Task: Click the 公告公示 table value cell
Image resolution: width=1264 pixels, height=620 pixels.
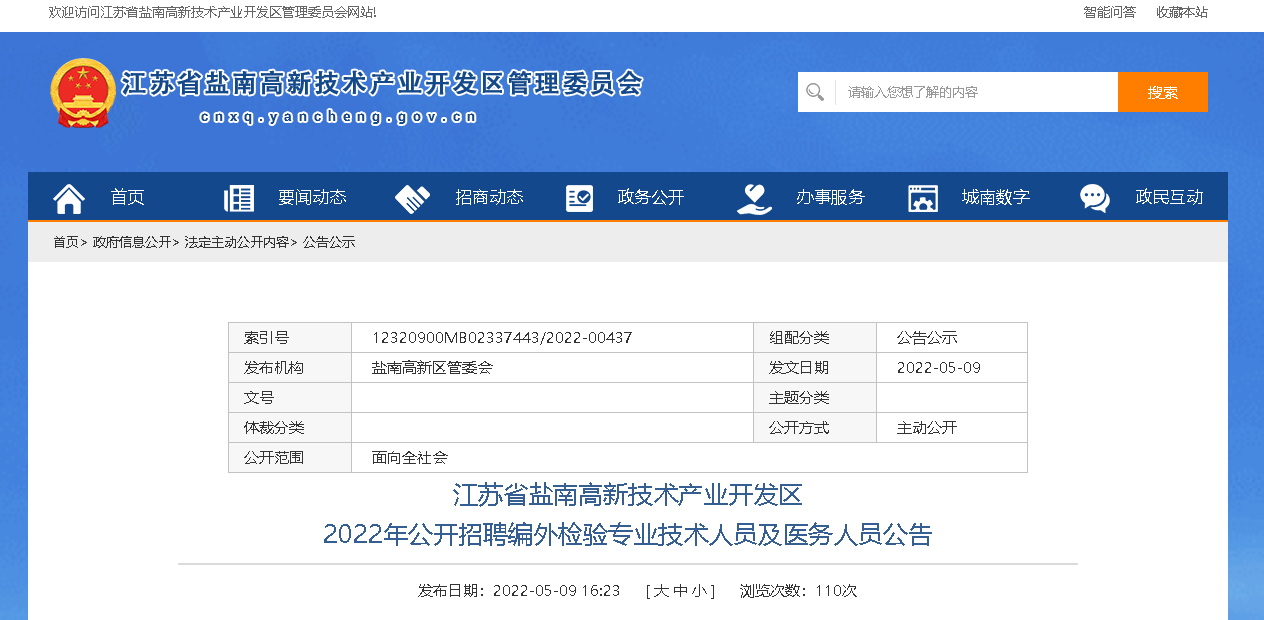Action: click(952, 338)
